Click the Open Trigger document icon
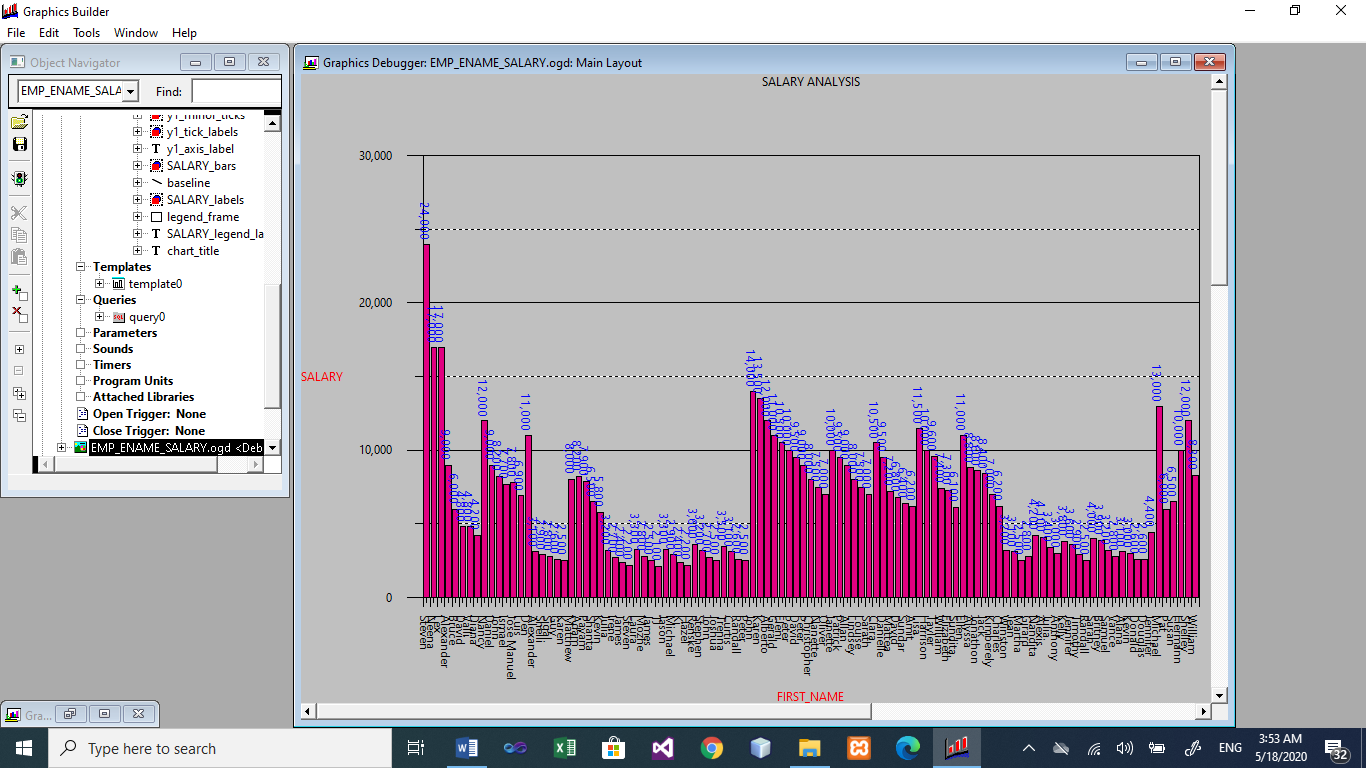Viewport: 1366px width, 768px height. click(x=81, y=414)
